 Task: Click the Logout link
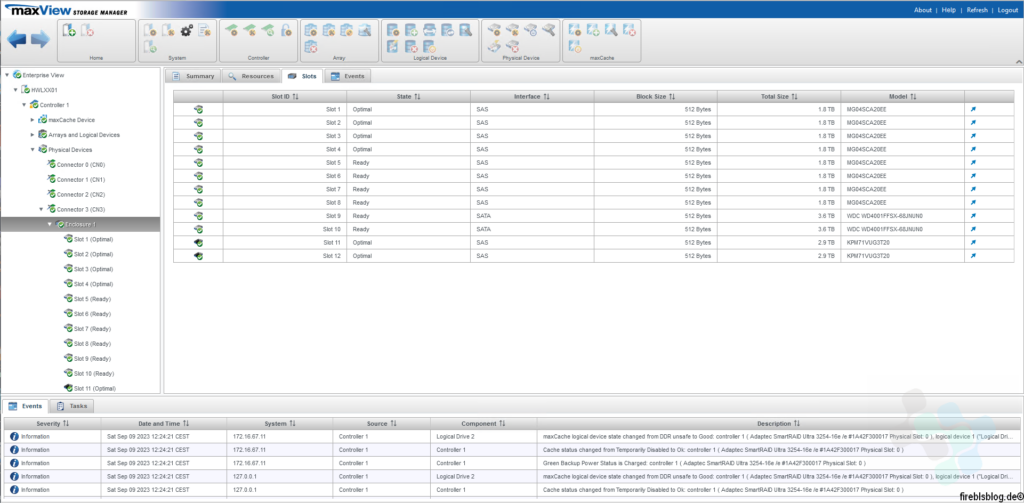[x=1008, y=10]
